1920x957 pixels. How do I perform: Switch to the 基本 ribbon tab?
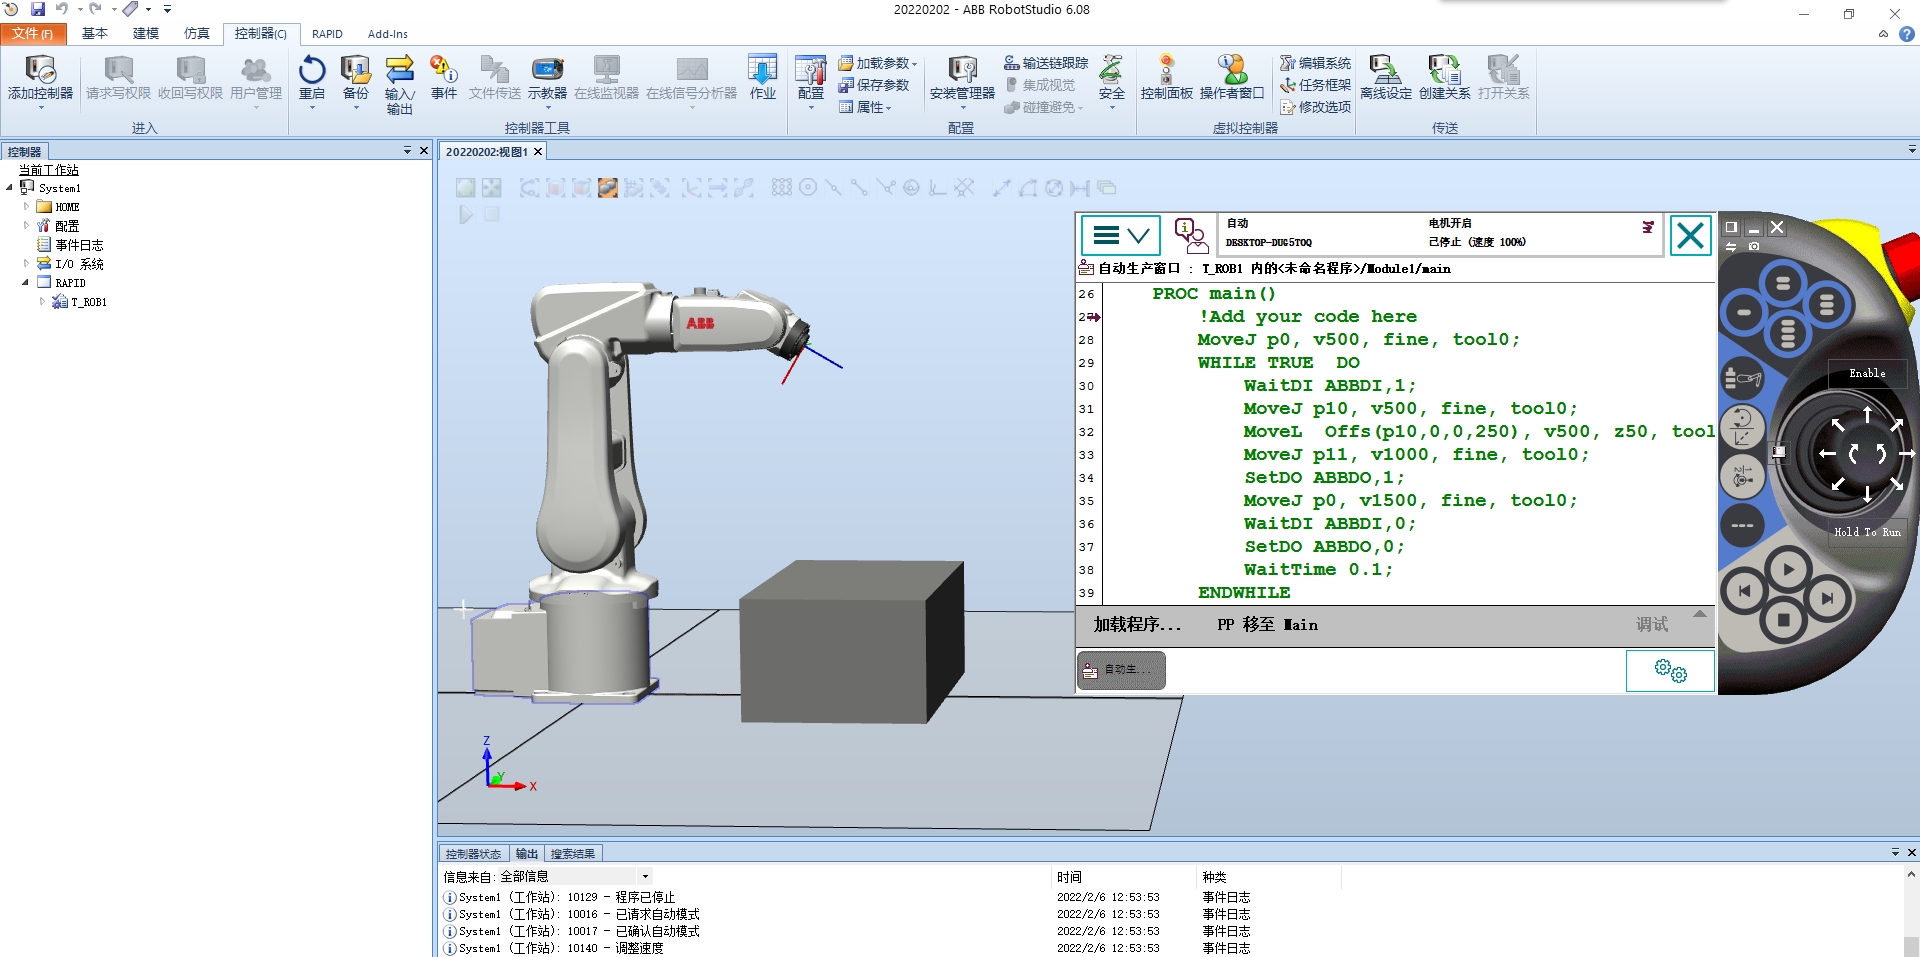click(95, 33)
